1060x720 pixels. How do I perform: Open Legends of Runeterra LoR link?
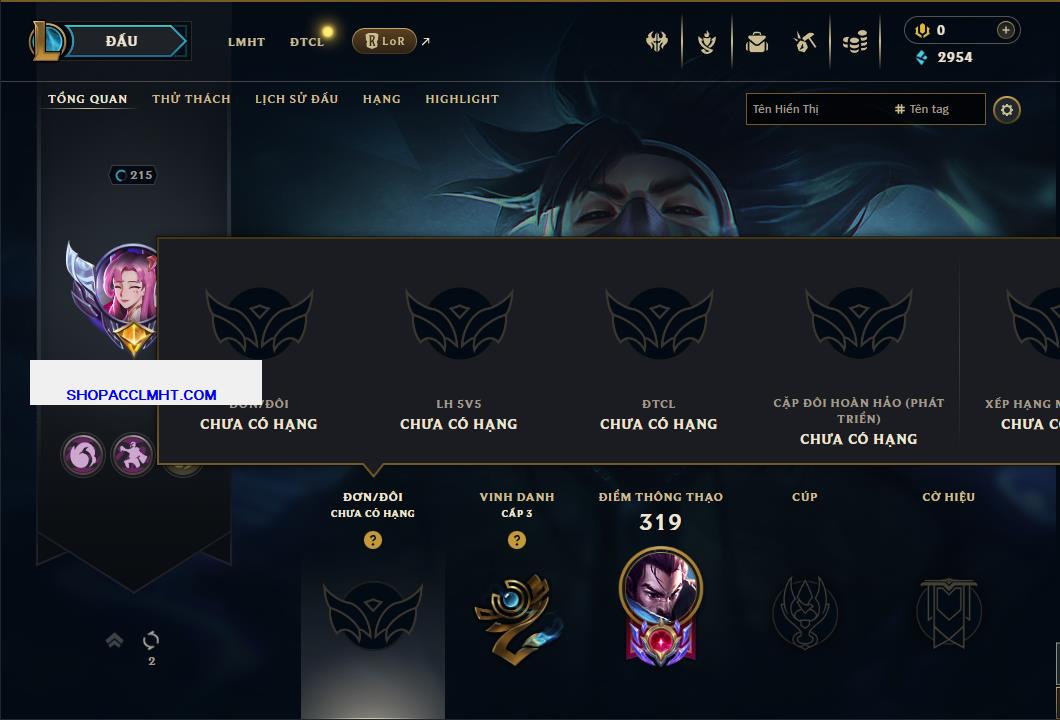385,41
